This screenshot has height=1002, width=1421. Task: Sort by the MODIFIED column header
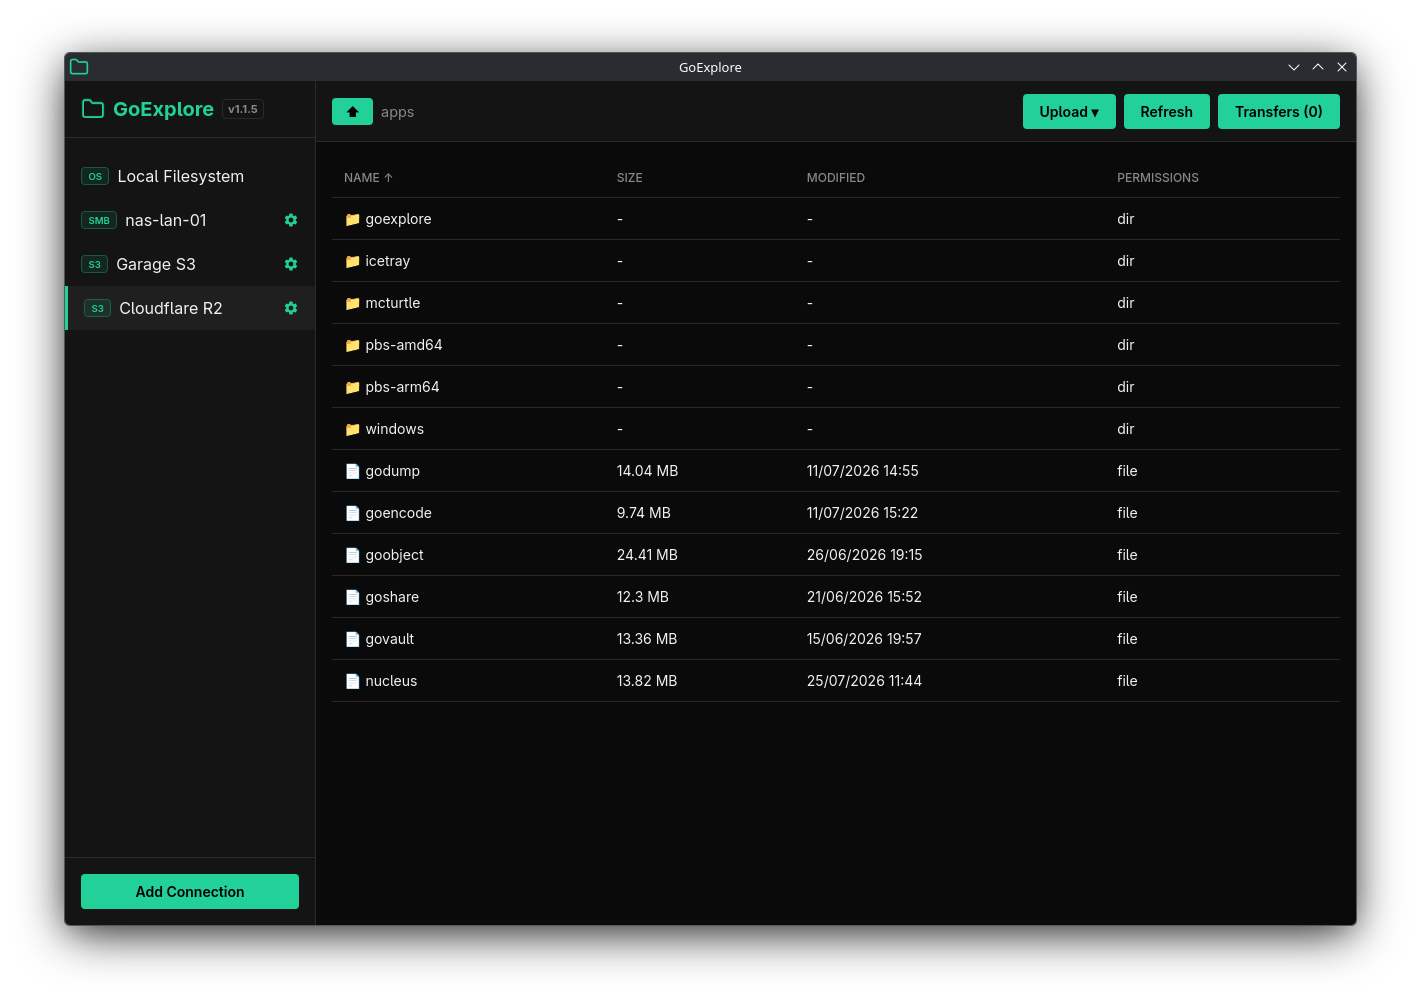[x=836, y=178]
